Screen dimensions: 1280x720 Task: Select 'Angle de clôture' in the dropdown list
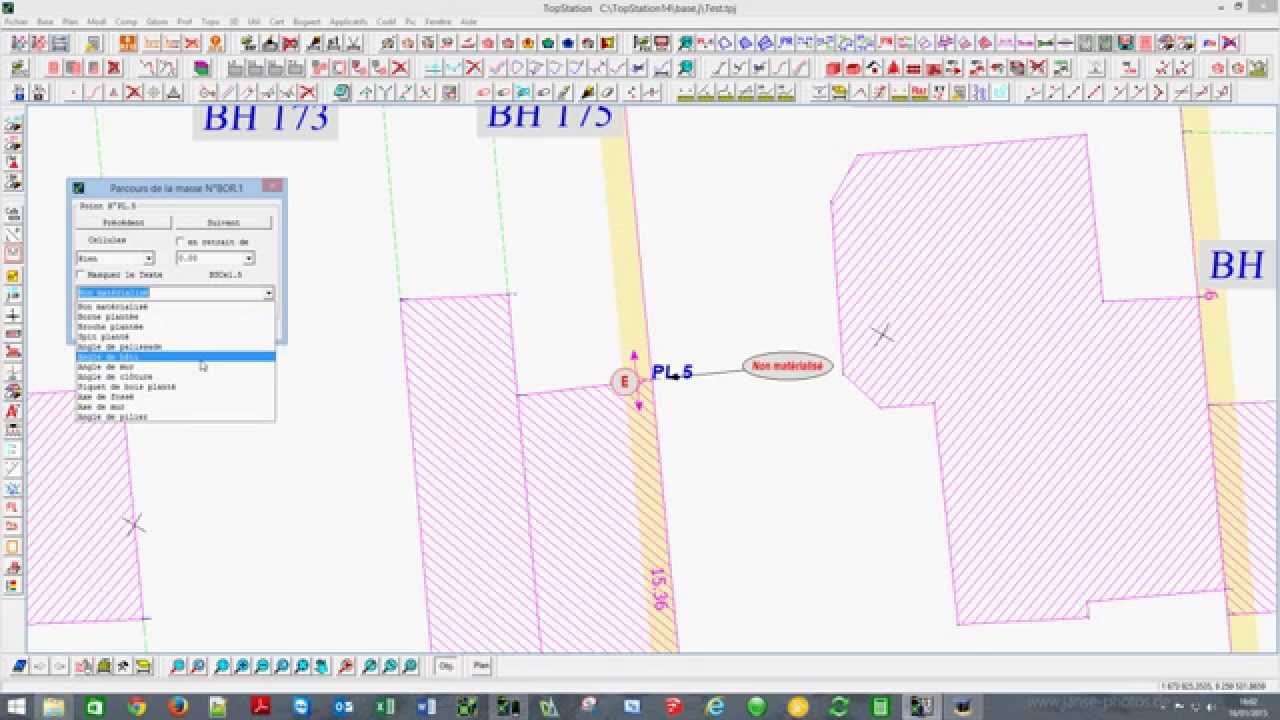click(175, 377)
